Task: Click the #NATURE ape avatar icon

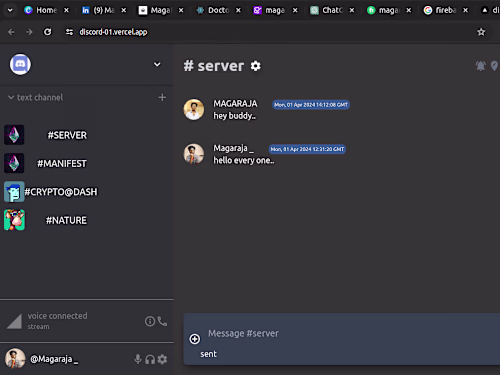Action: click(14, 220)
